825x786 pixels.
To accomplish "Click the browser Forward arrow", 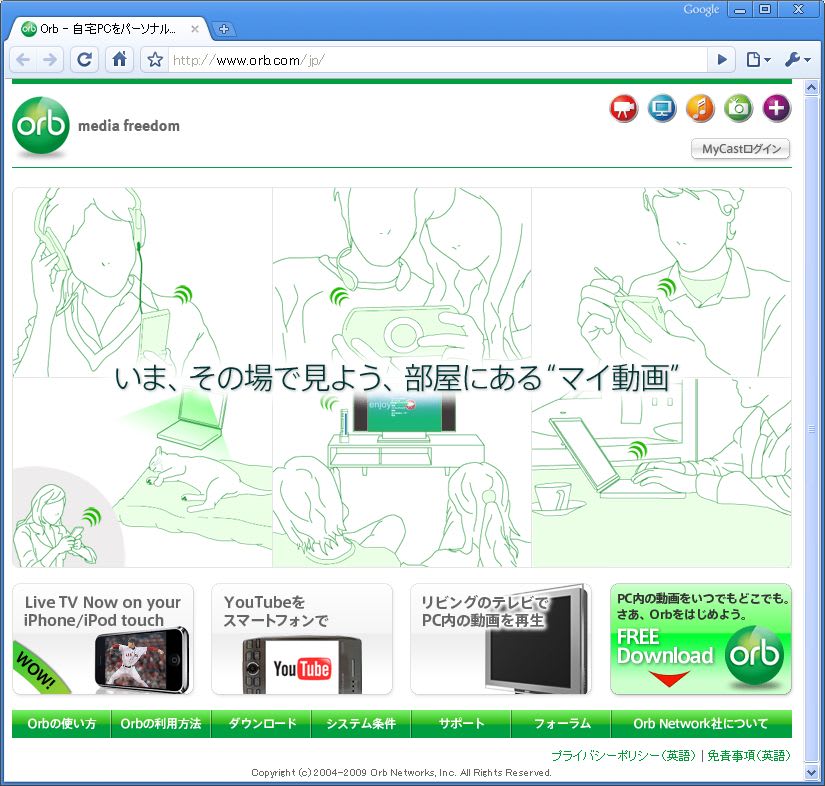I will pos(50,59).
